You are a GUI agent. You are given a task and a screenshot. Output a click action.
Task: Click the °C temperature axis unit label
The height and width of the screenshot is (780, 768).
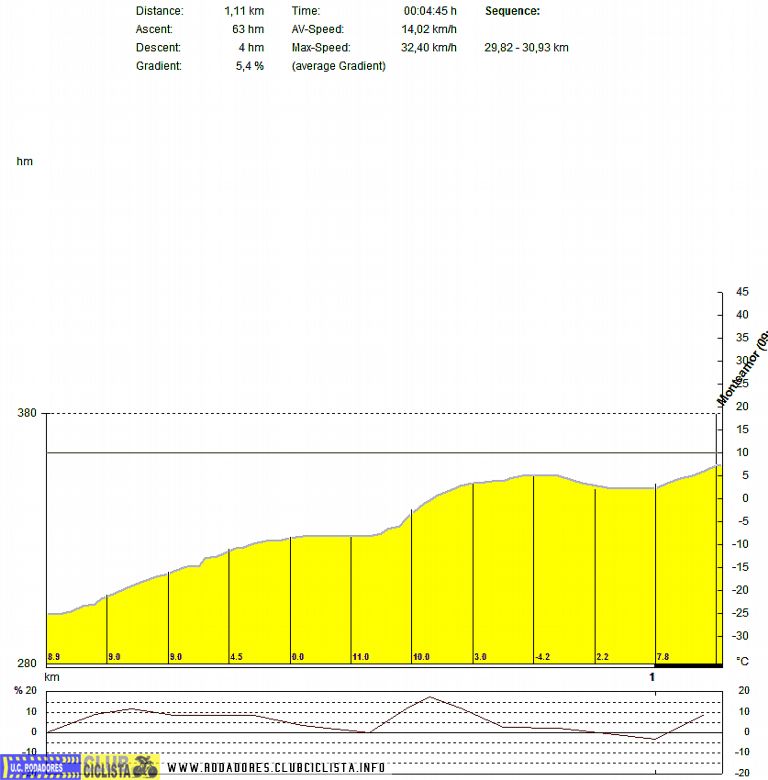point(742,661)
